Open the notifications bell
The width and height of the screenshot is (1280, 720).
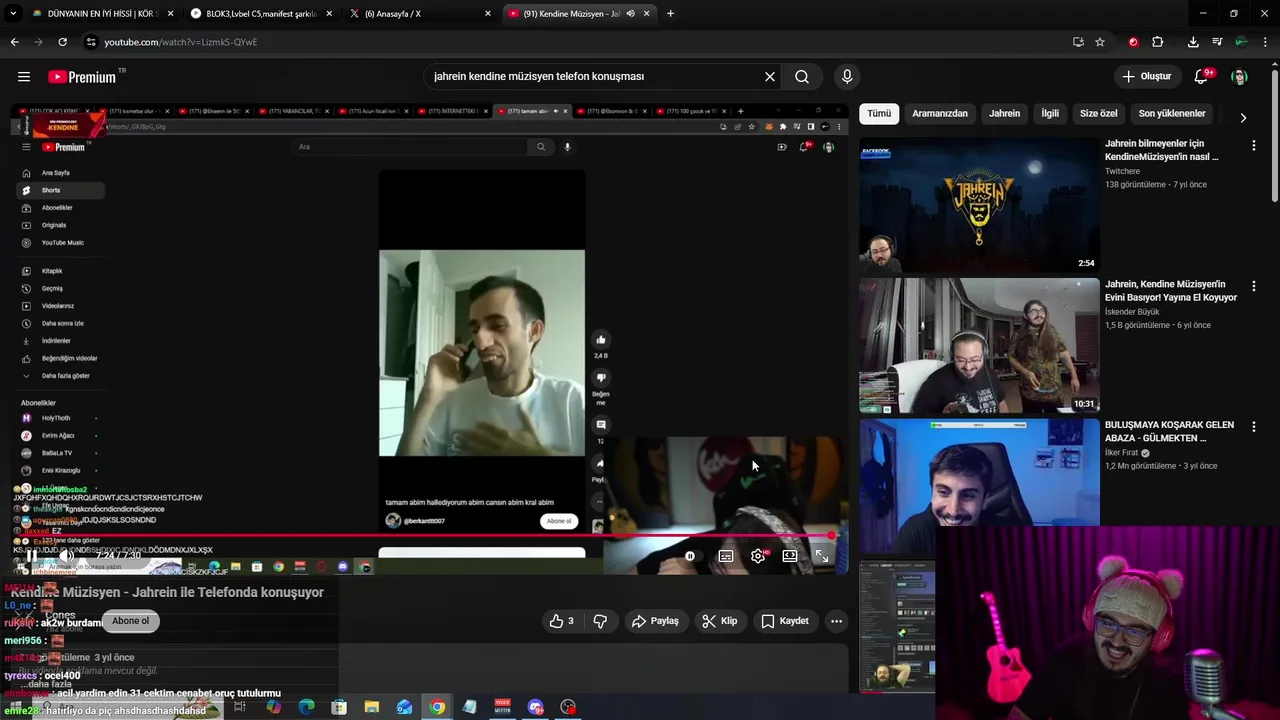1202,76
